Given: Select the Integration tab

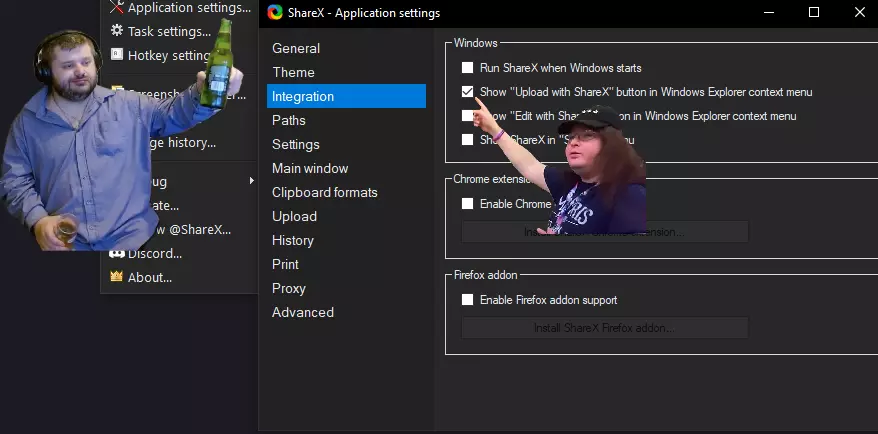Looking at the screenshot, I should coord(346,96).
